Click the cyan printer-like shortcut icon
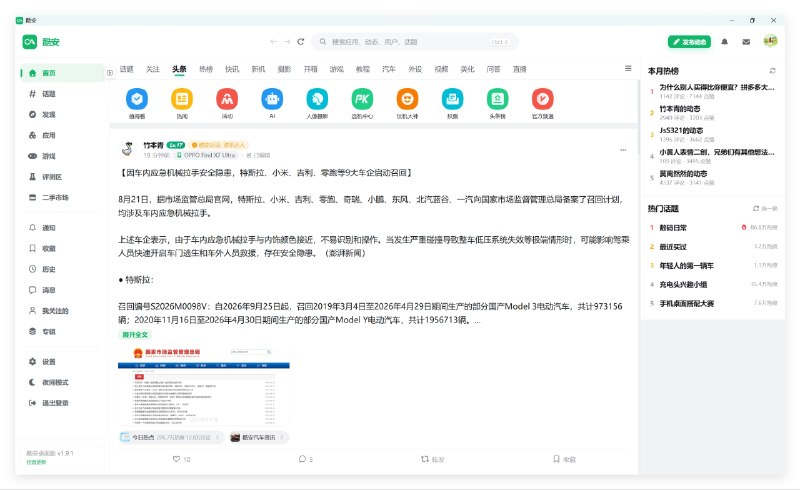This screenshot has width=800, height=490. point(453,99)
